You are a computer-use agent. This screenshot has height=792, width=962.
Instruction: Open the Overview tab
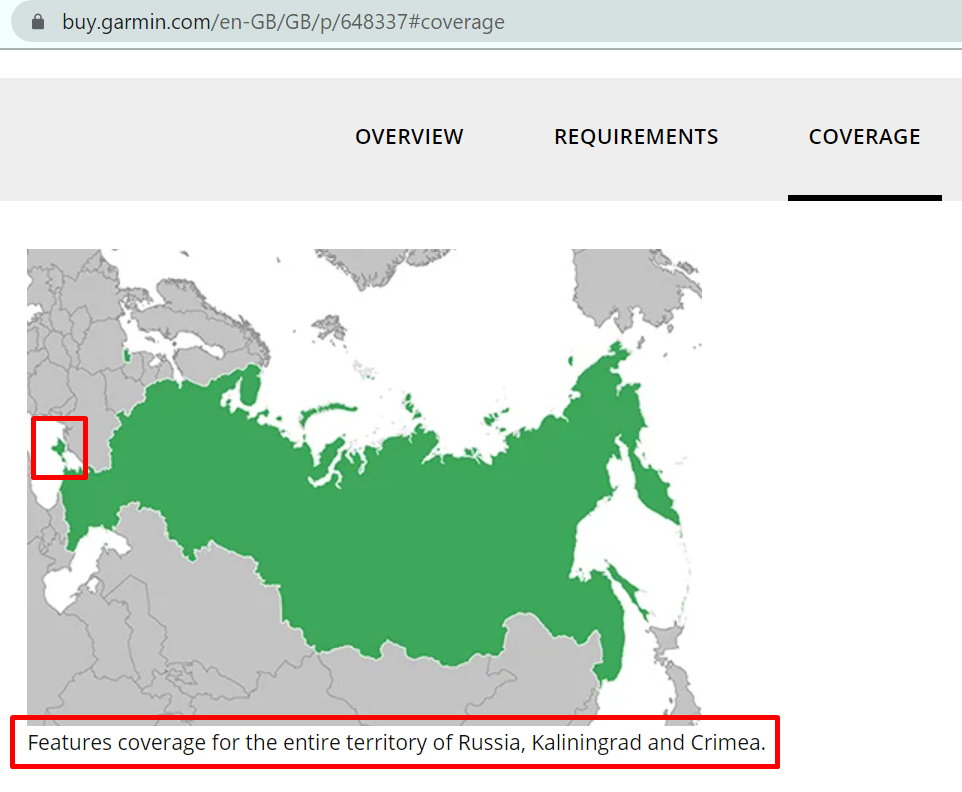(409, 136)
